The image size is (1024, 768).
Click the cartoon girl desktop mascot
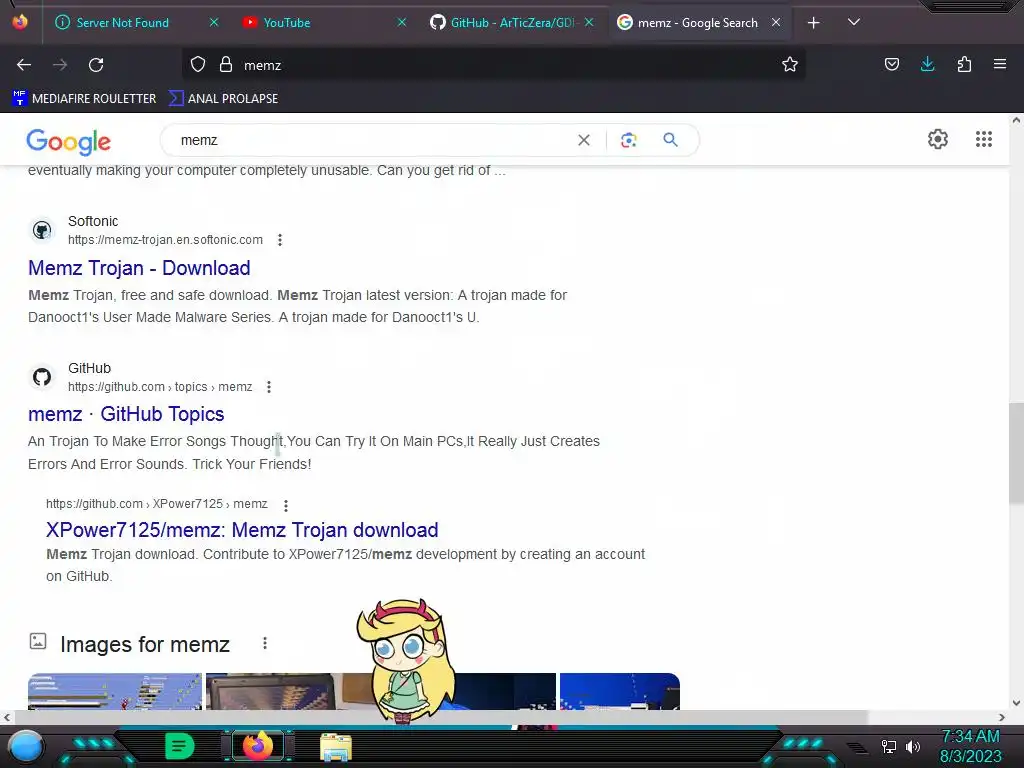405,660
